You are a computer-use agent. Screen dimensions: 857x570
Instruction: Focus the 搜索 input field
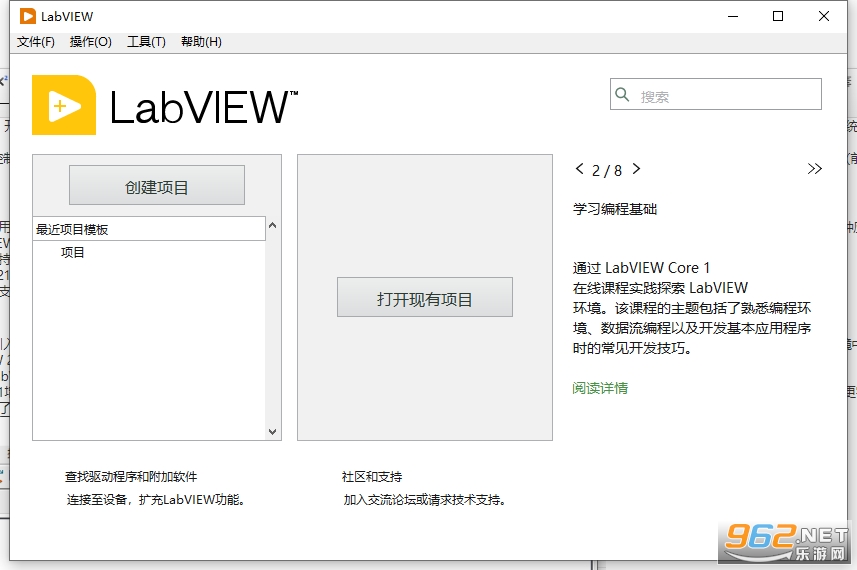tap(715, 94)
